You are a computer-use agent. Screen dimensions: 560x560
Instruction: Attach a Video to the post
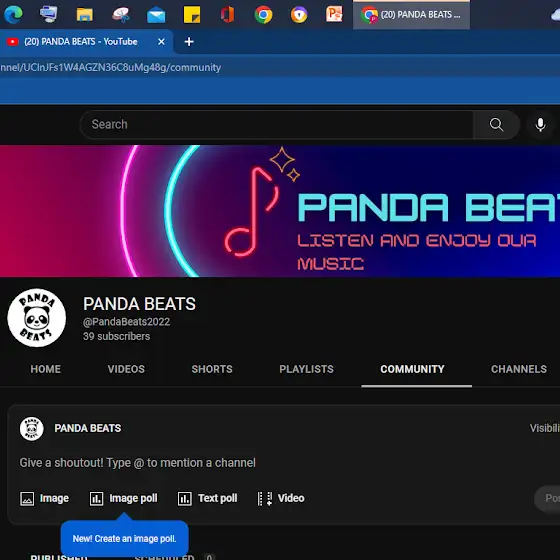point(281,498)
